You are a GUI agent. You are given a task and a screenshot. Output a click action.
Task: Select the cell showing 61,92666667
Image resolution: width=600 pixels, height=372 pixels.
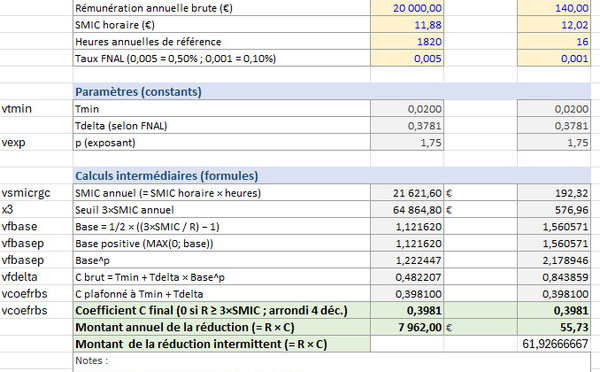point(554,344)
